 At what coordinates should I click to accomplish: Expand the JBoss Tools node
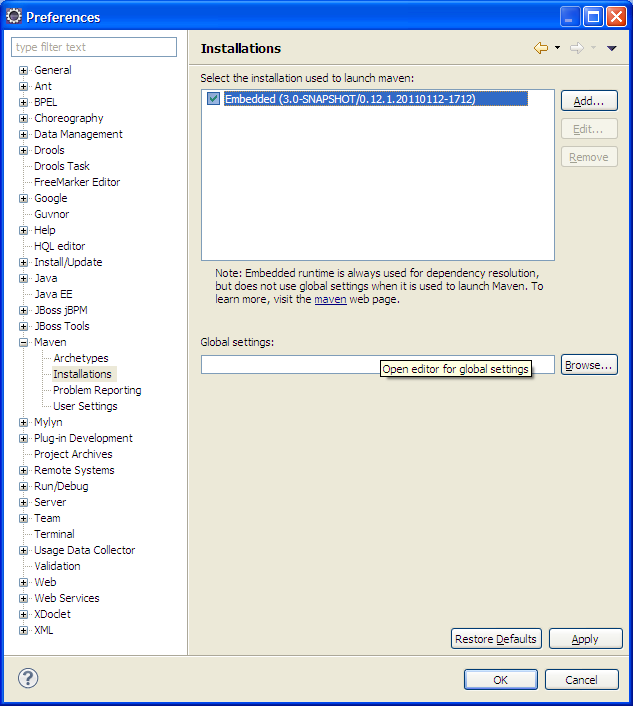click(23, 326)
